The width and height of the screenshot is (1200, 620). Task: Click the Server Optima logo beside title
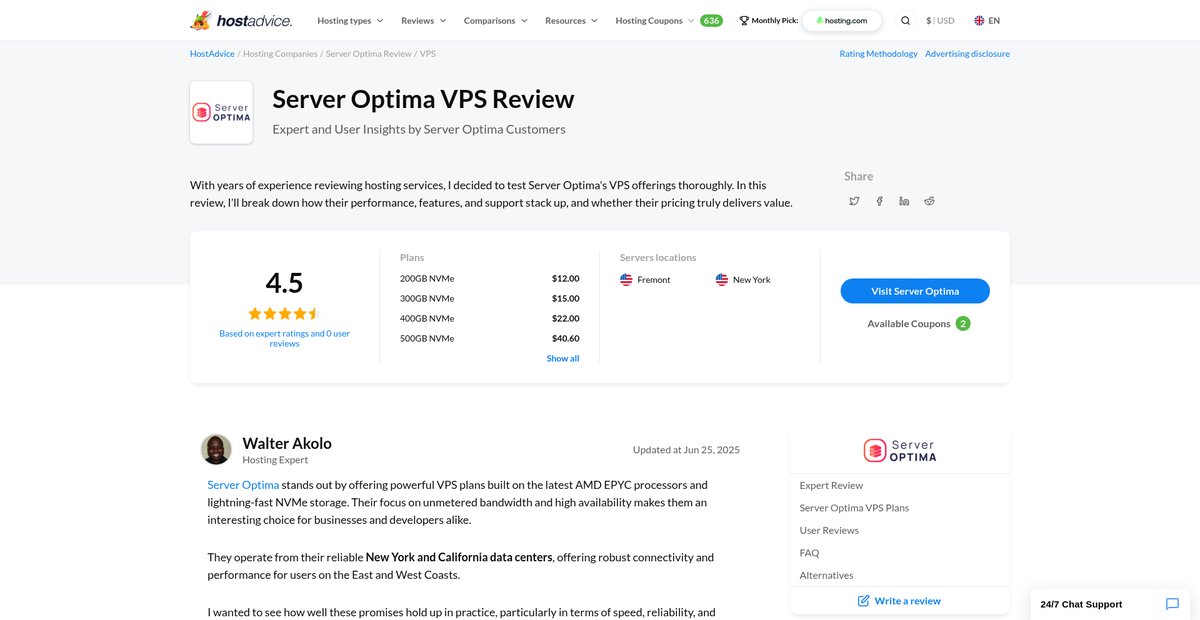[221, 113]
